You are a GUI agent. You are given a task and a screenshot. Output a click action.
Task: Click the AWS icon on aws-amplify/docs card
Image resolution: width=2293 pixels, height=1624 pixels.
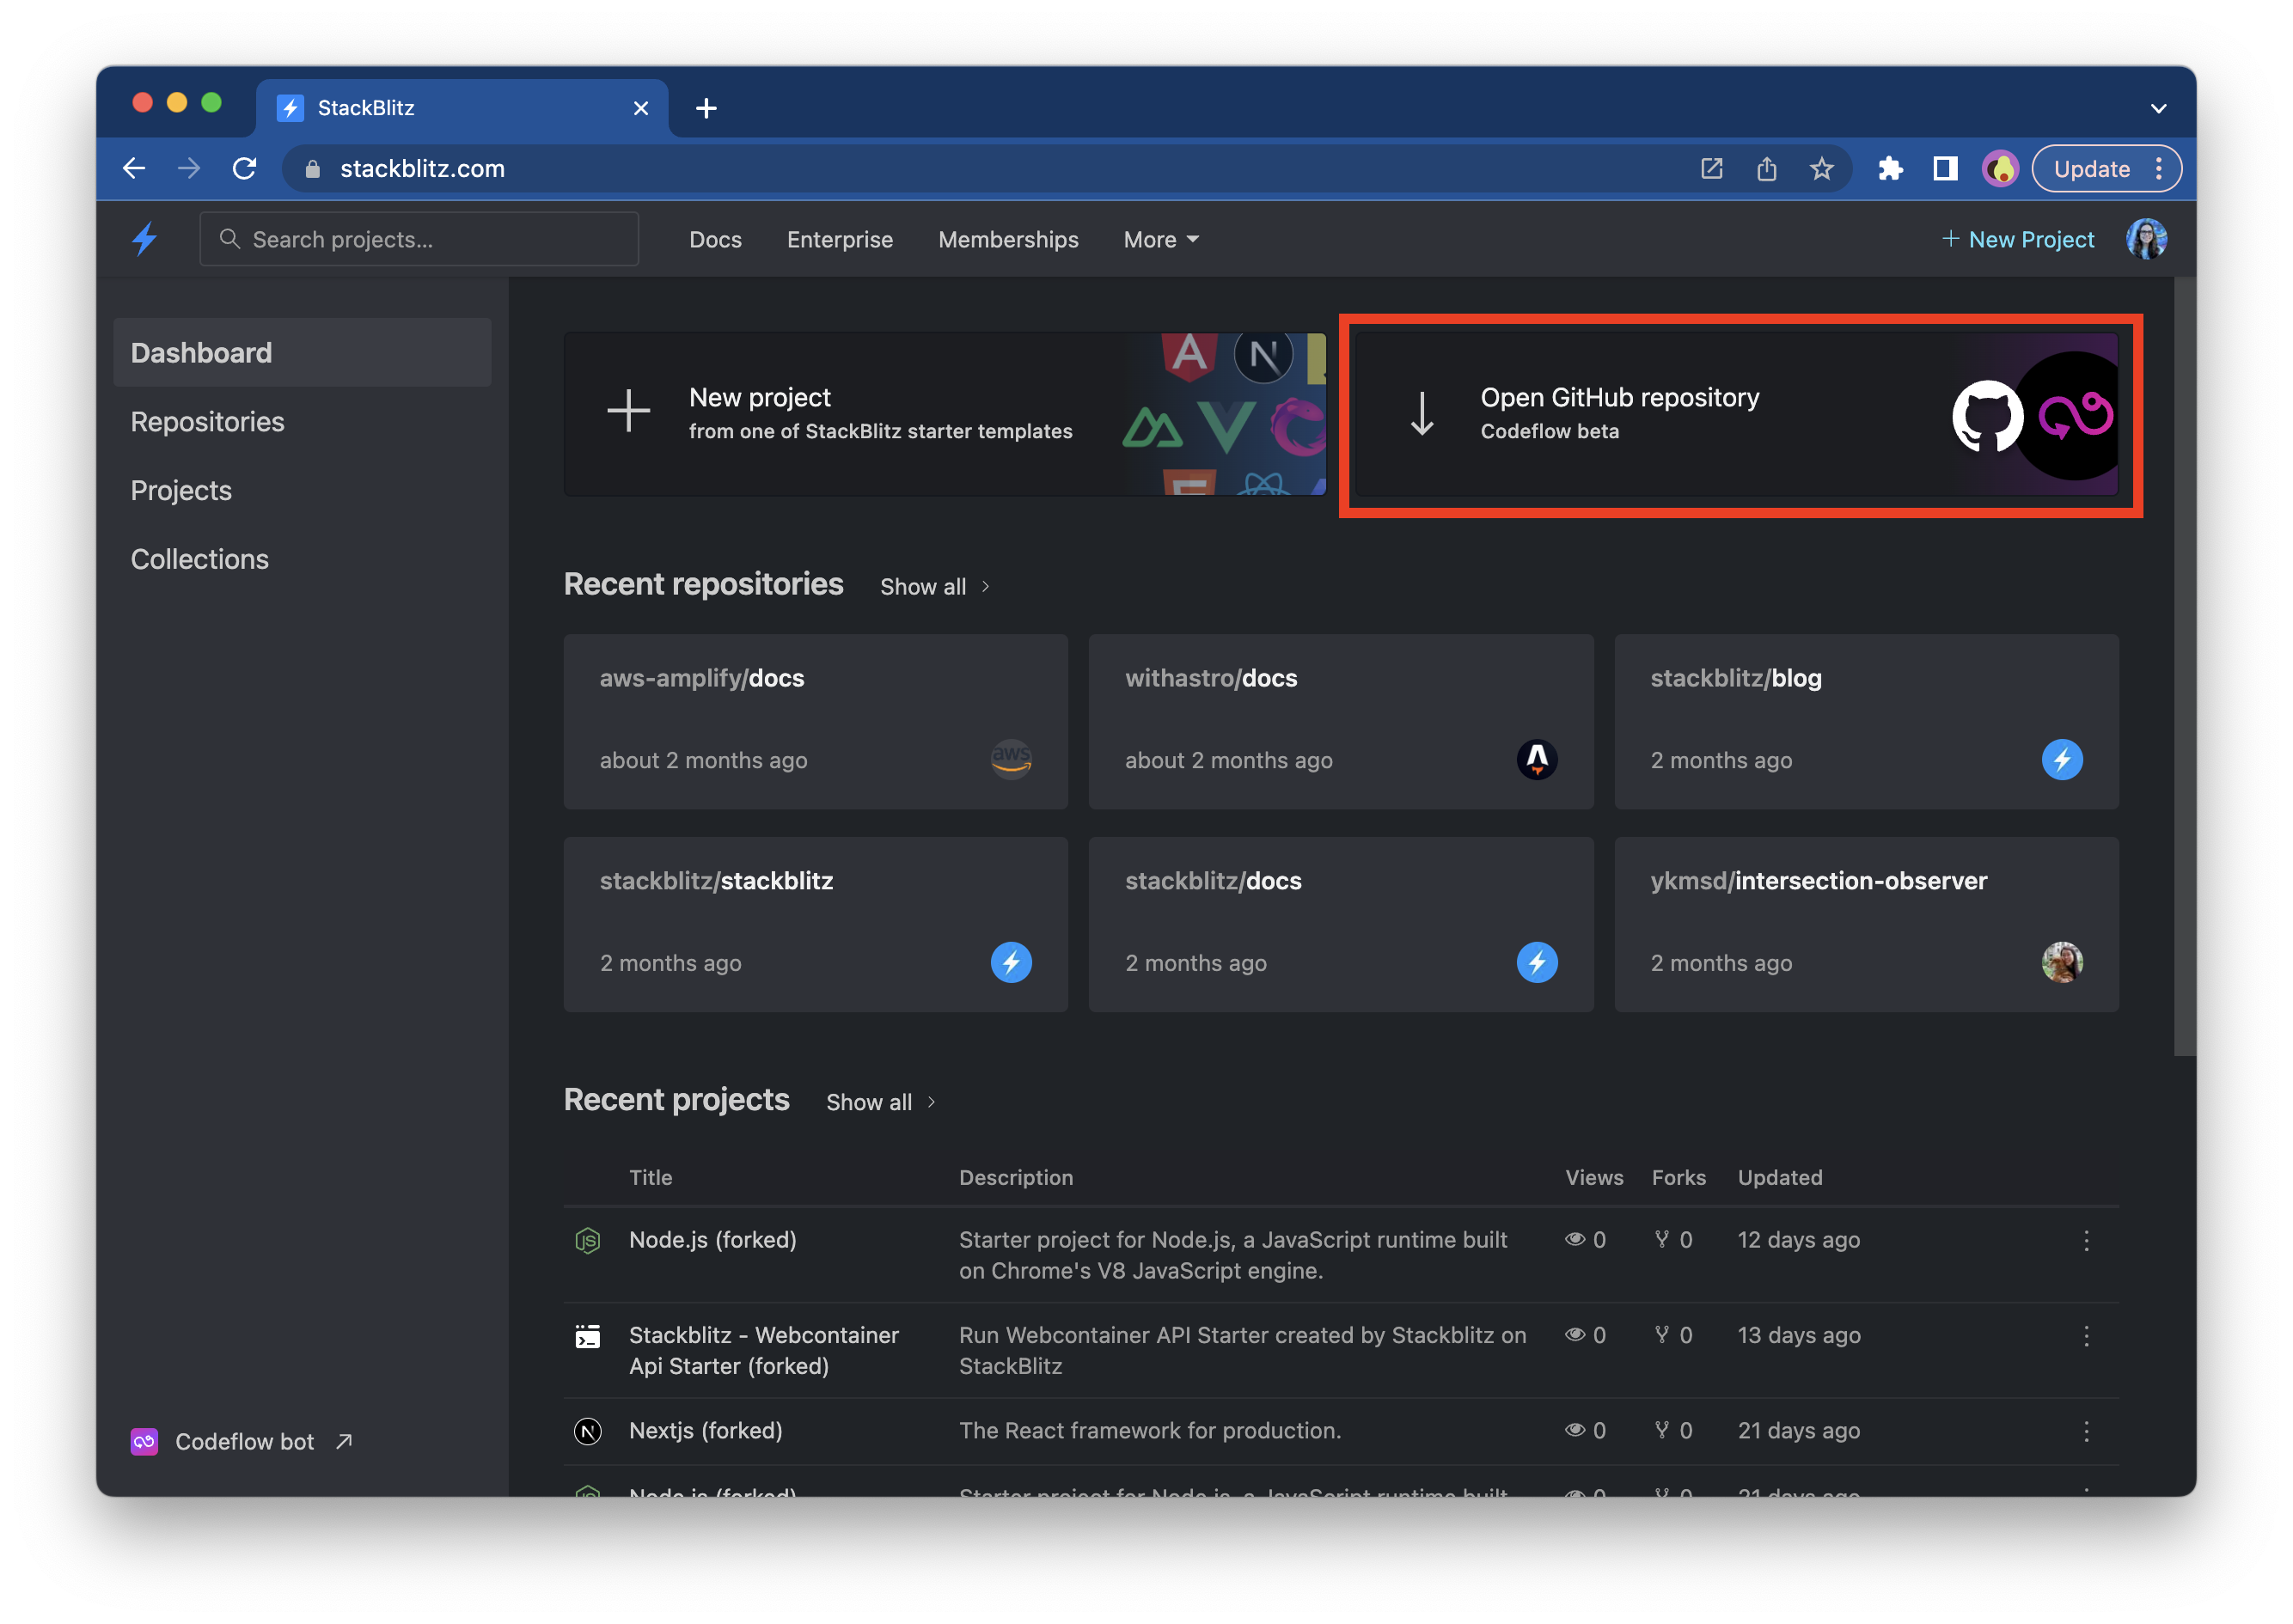[1012, 759]
